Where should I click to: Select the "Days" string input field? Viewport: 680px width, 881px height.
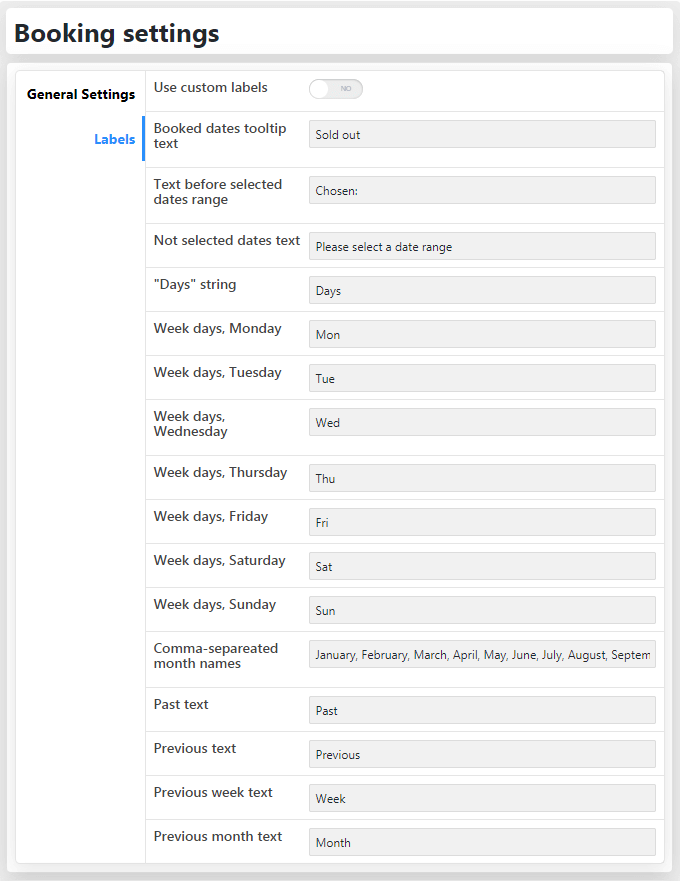[482, 290]
